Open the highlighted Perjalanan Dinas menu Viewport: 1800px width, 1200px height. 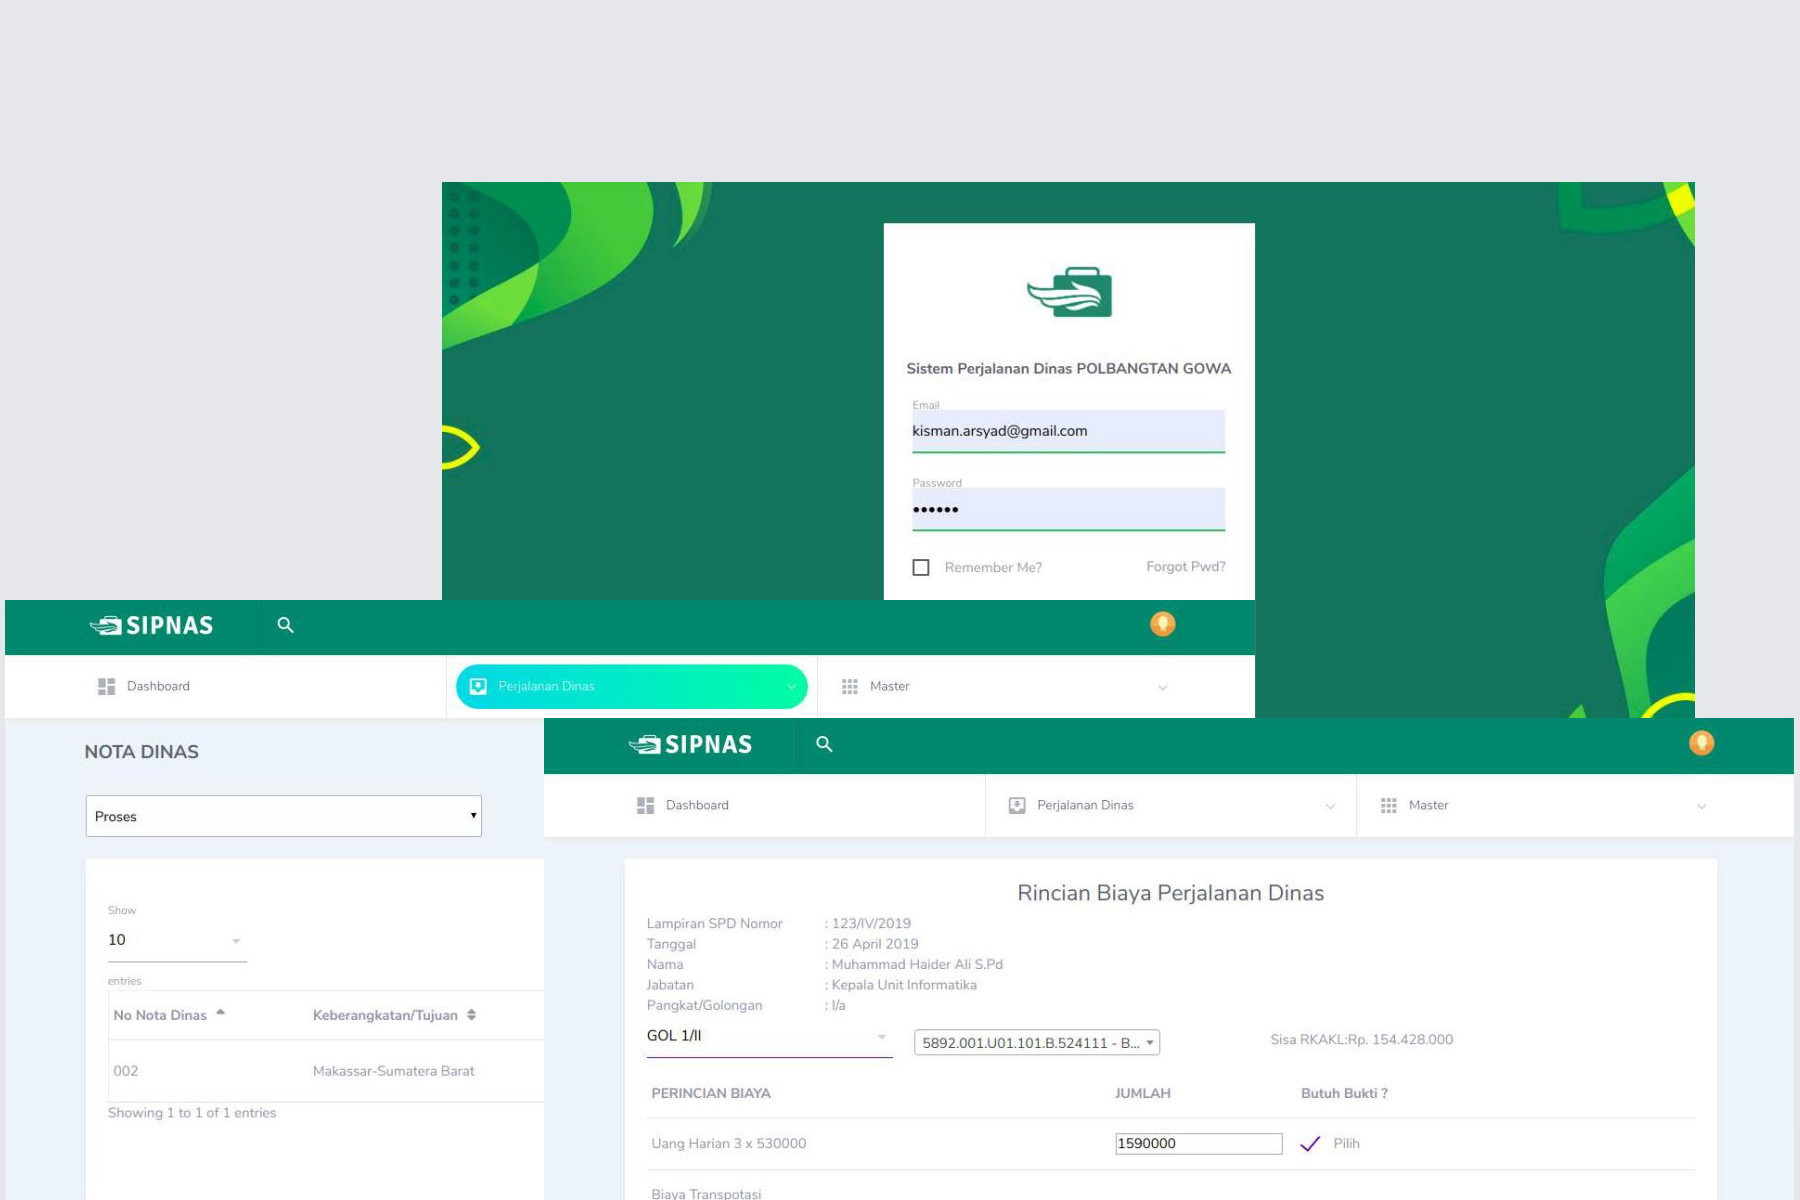coord(632,687)
